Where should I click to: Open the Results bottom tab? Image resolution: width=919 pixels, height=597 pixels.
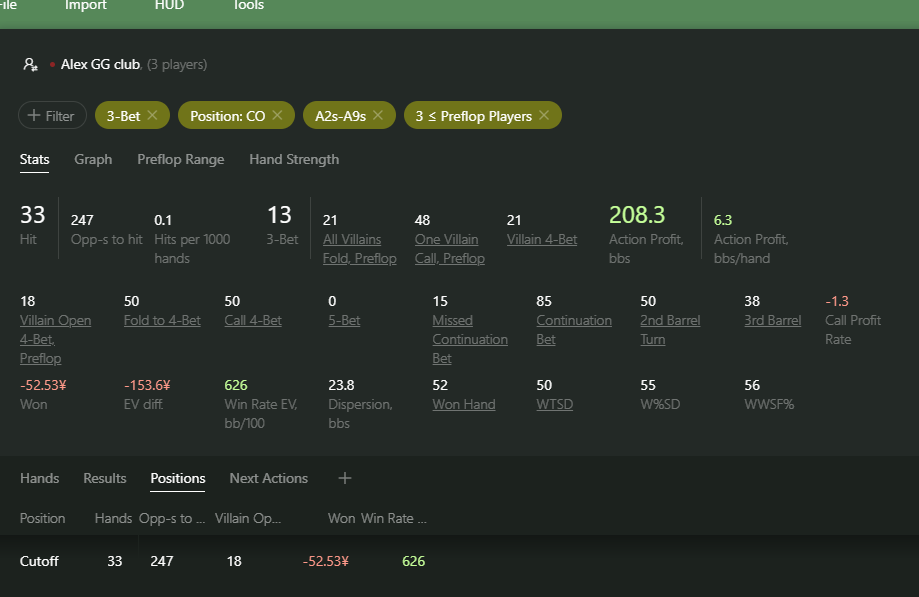click(x=105, y=478)
